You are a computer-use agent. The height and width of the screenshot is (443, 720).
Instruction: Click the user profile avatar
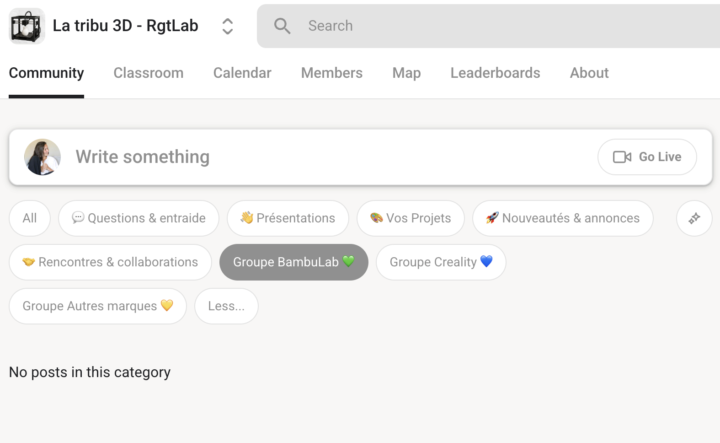42,157
